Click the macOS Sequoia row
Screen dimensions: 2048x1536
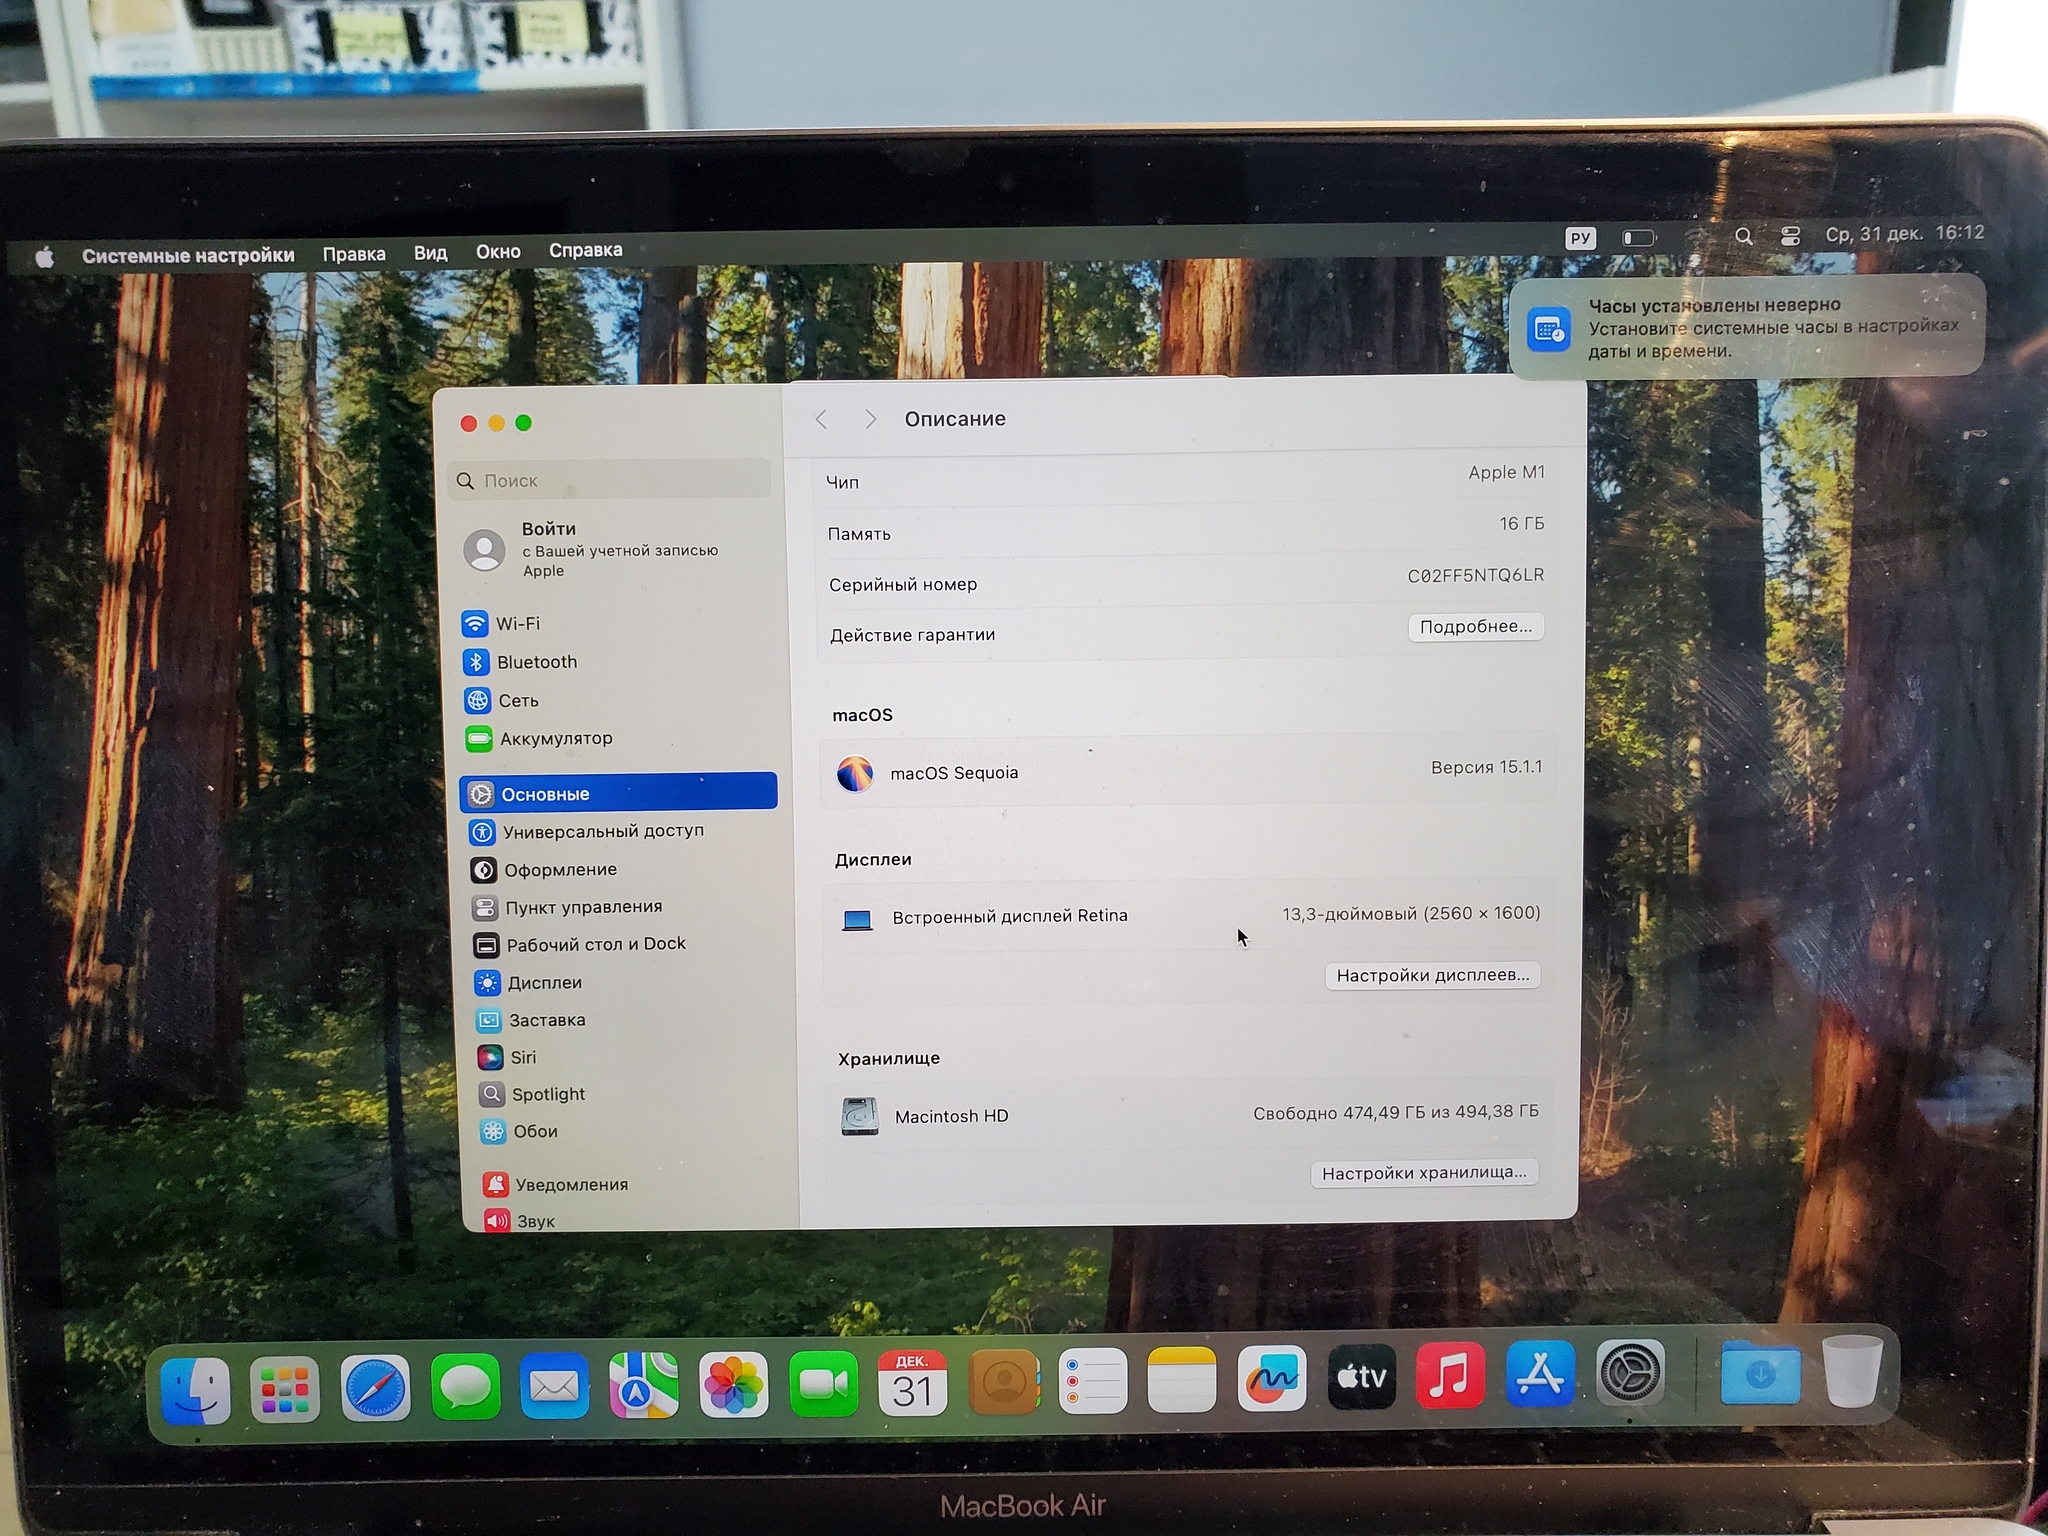point(1188,771)
